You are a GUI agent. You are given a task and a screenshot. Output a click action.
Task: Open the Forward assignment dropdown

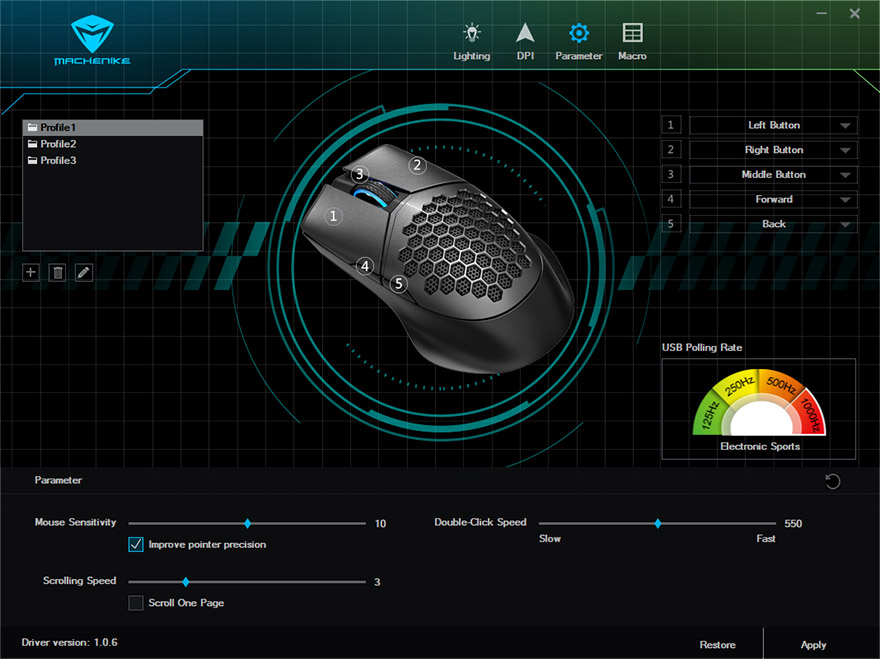tap(773, 199)
